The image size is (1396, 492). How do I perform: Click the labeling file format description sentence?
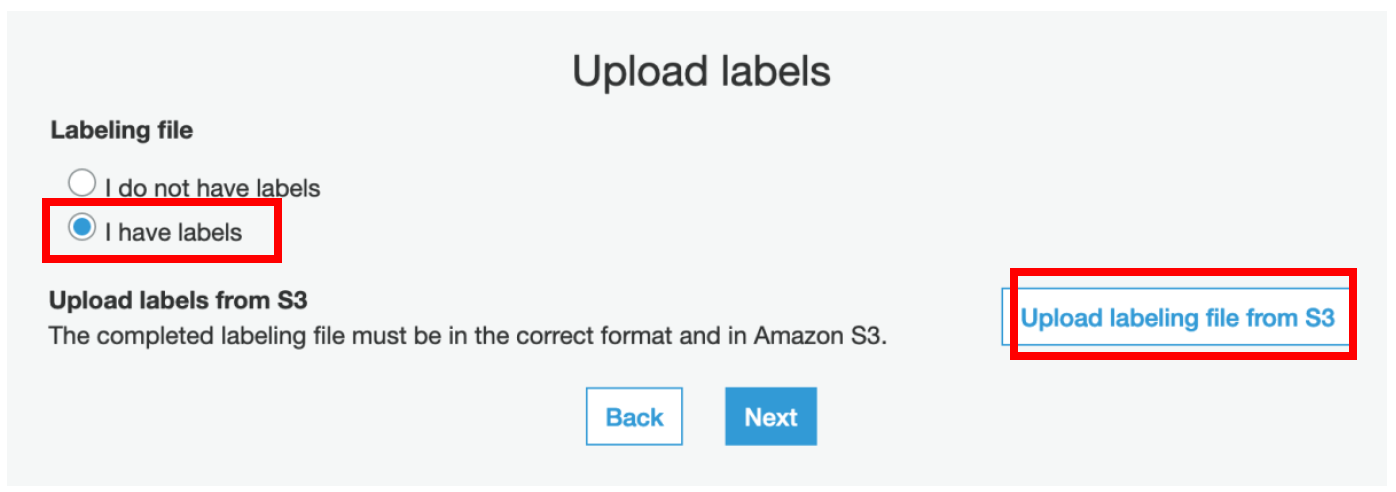(x=468, y=335)
